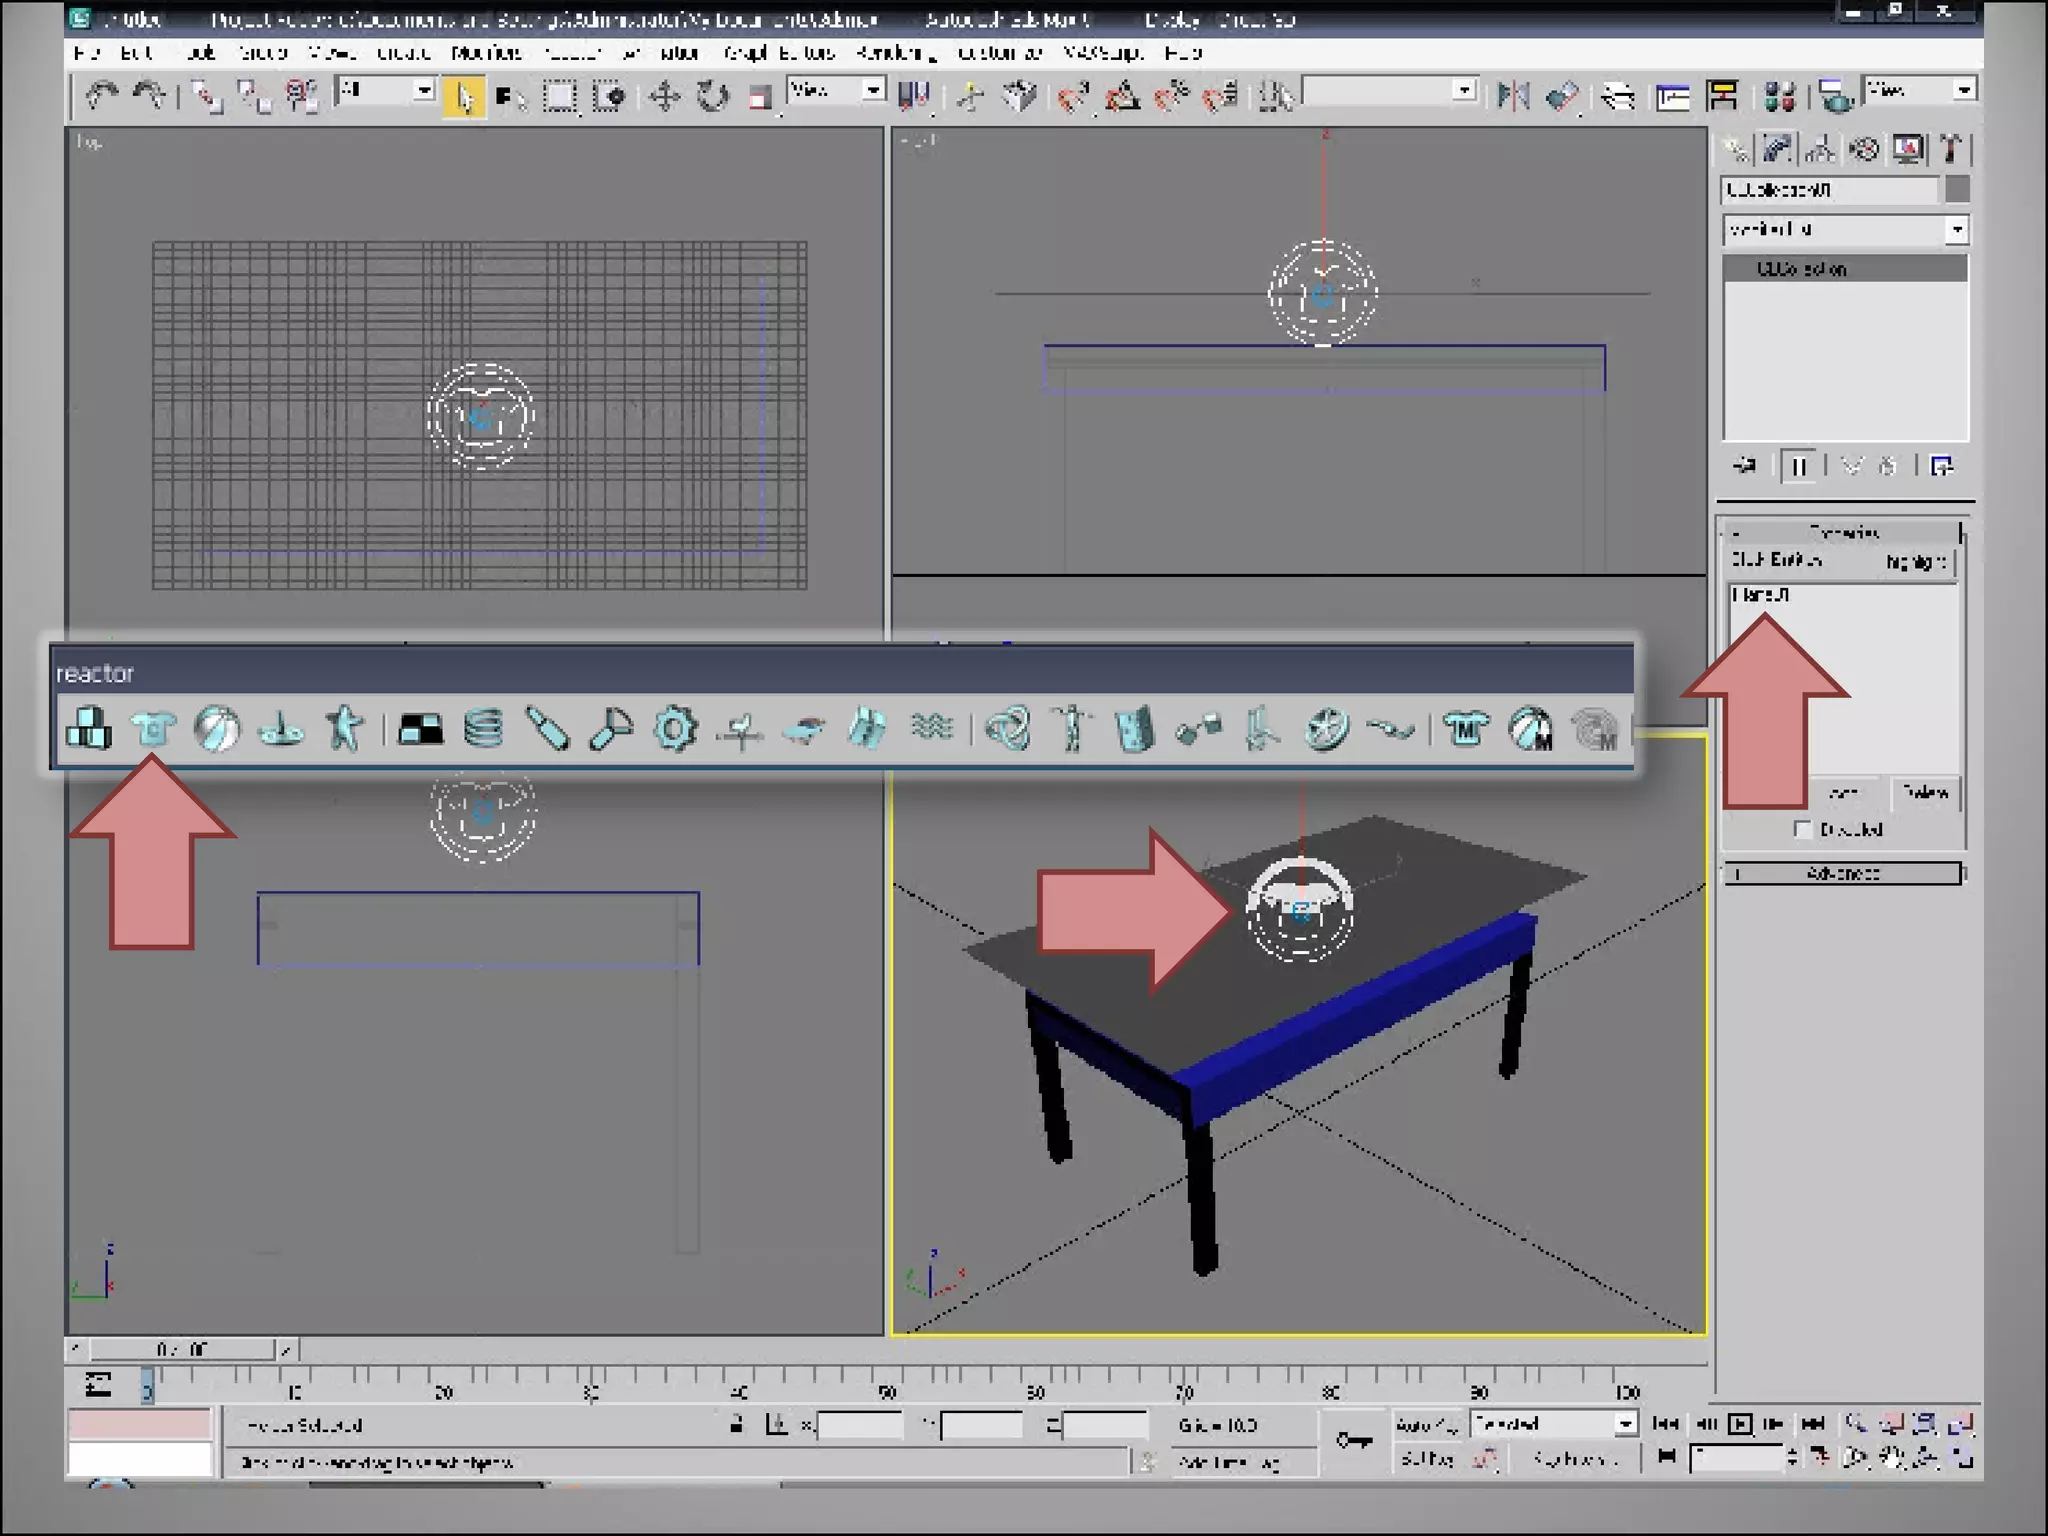Activate the Select and Move tool

(x=664, y=97)
